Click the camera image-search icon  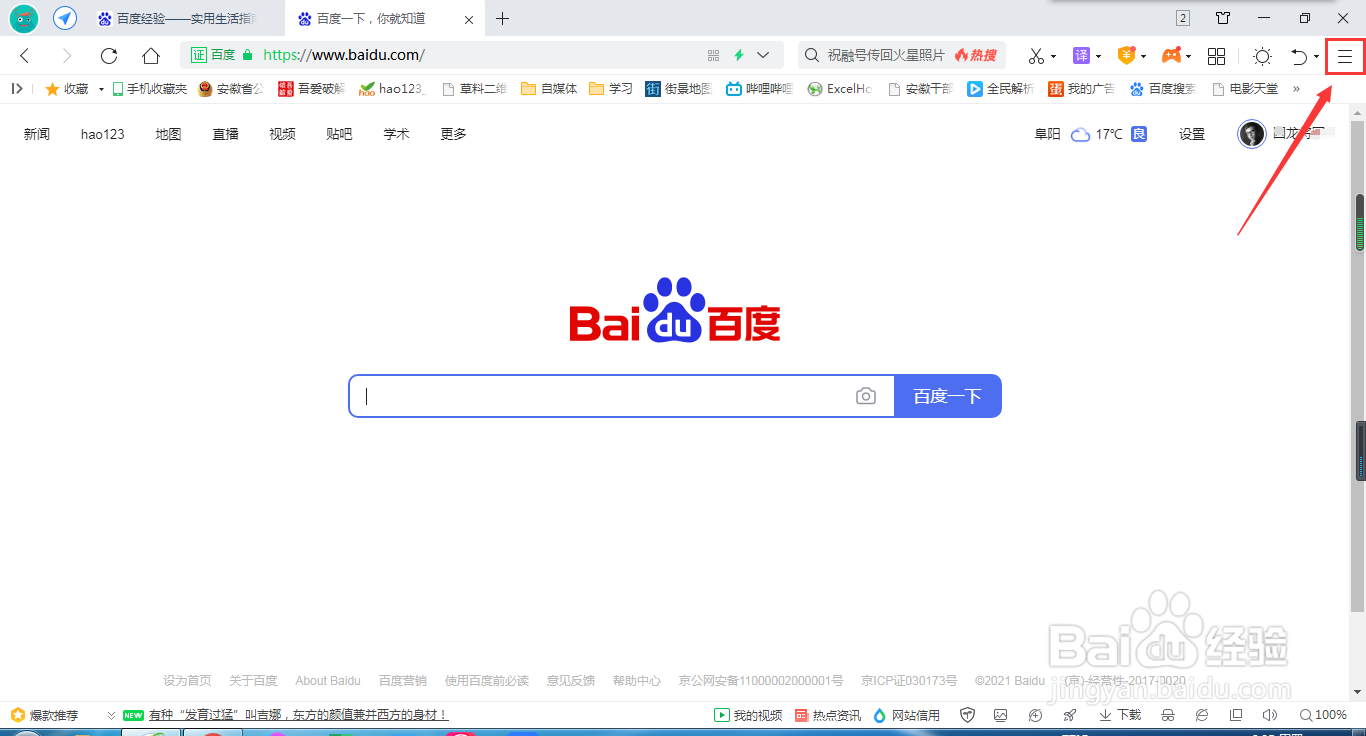coord(866,397)
